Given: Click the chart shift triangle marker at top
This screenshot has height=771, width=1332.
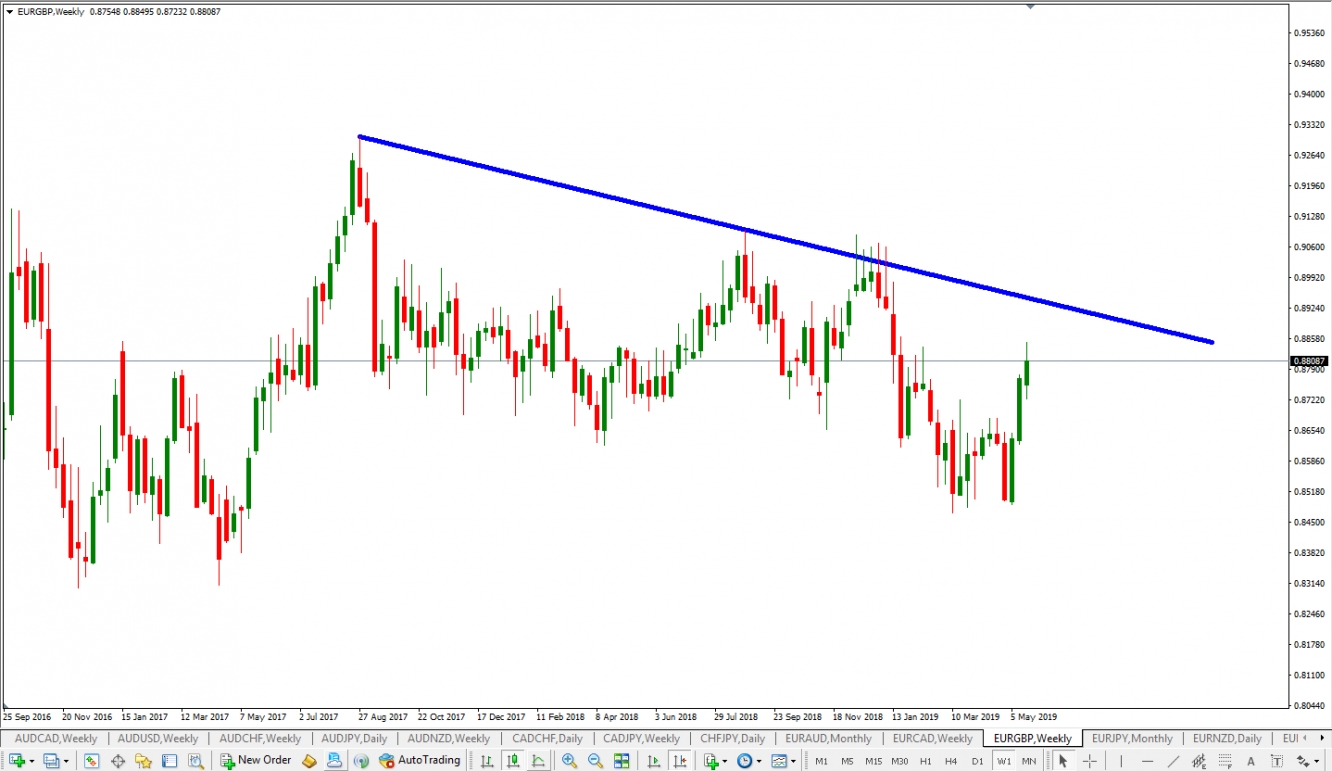Looking at the screenshot, I should pos(1030,6).
